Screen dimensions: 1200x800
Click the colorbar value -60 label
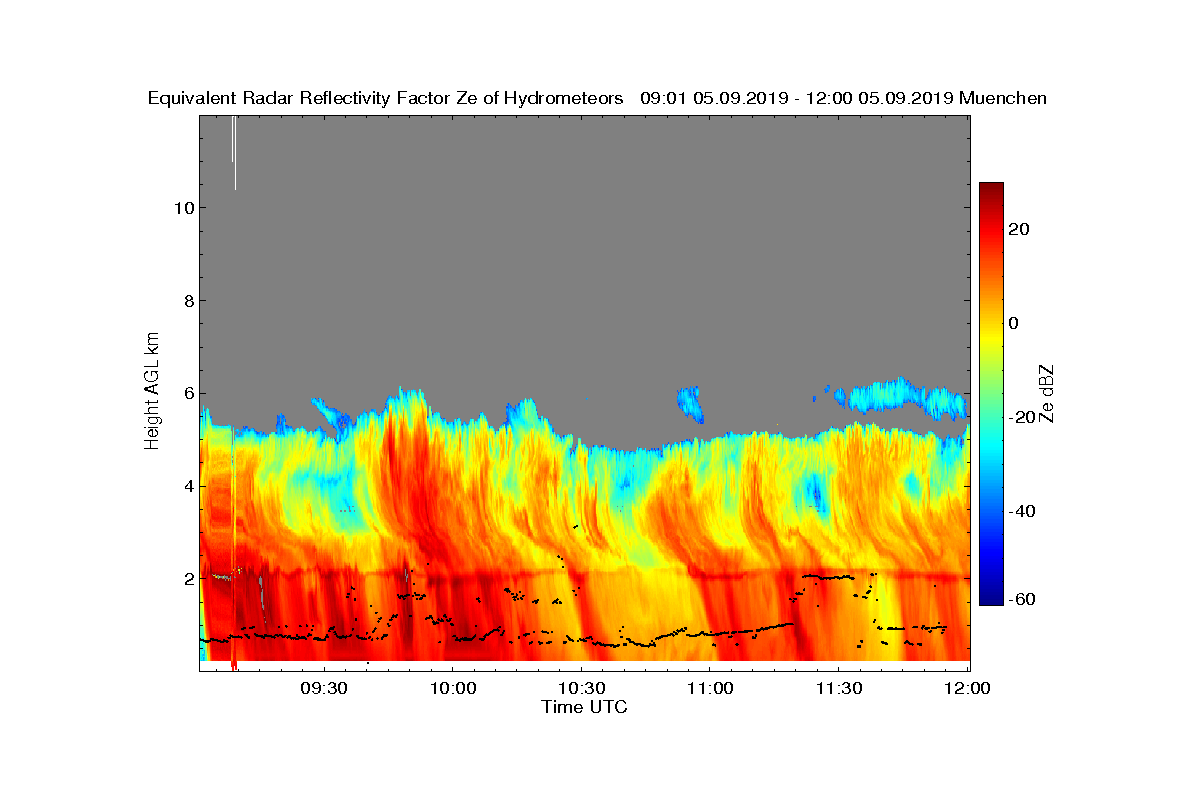1021,599
